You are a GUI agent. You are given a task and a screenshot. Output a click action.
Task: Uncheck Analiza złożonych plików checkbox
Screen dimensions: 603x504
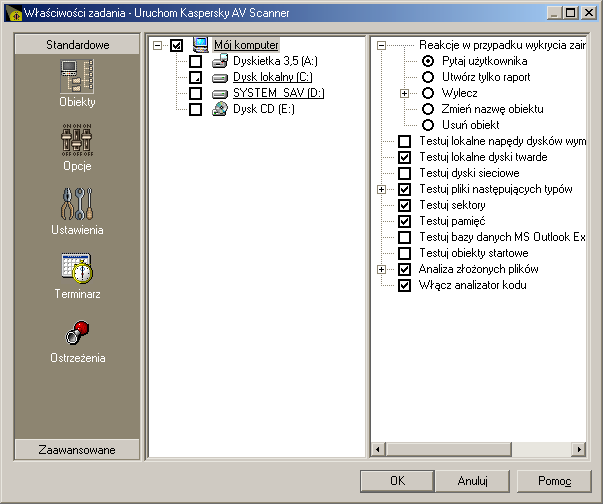tap(404, 269)
